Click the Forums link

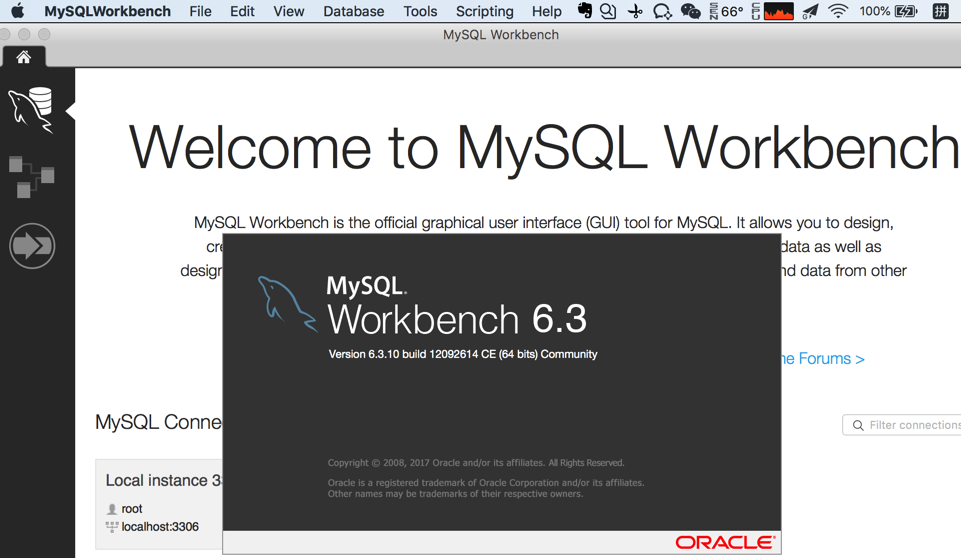[x=822, y=359]
